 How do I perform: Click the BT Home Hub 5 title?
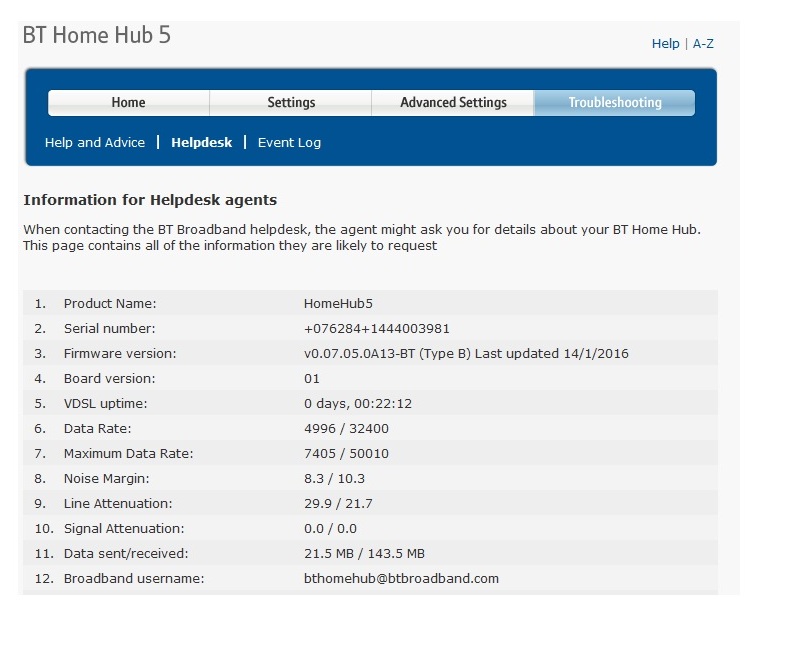96,35
